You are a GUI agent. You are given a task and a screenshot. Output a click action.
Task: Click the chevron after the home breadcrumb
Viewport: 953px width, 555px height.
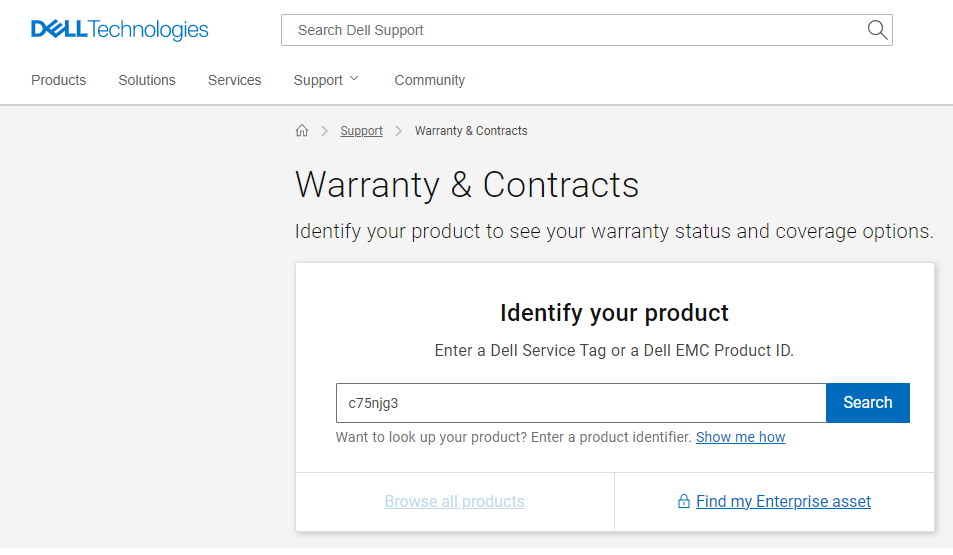point(325,131)
